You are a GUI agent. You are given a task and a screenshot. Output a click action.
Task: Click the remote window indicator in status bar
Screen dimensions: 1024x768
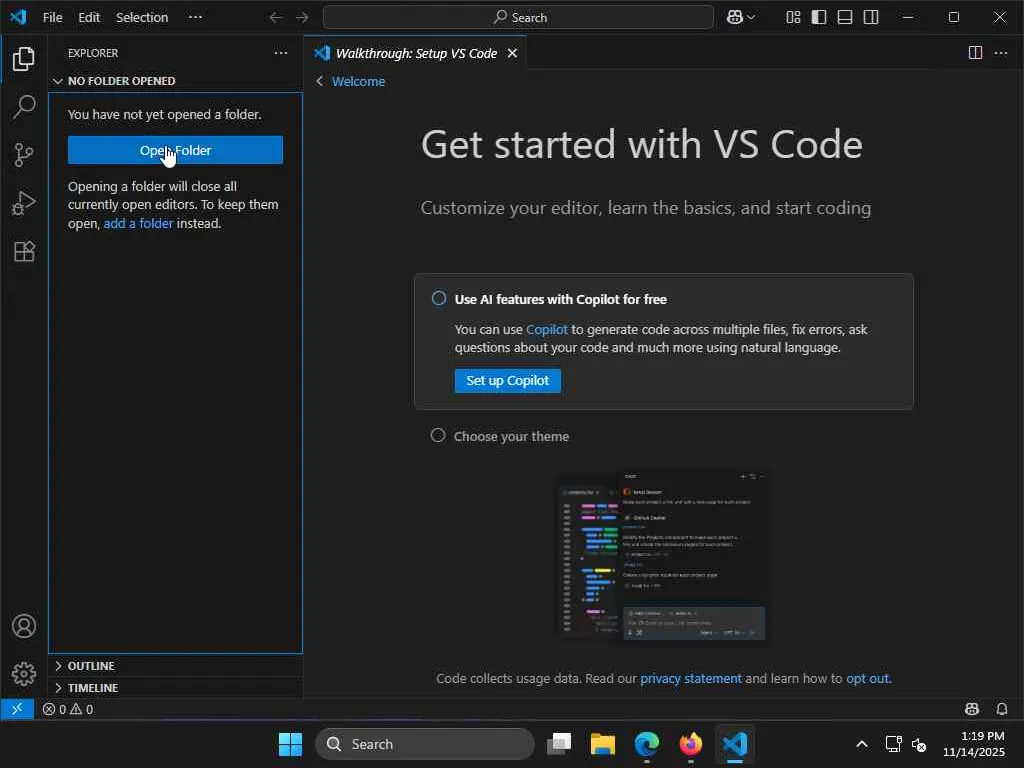17,709
